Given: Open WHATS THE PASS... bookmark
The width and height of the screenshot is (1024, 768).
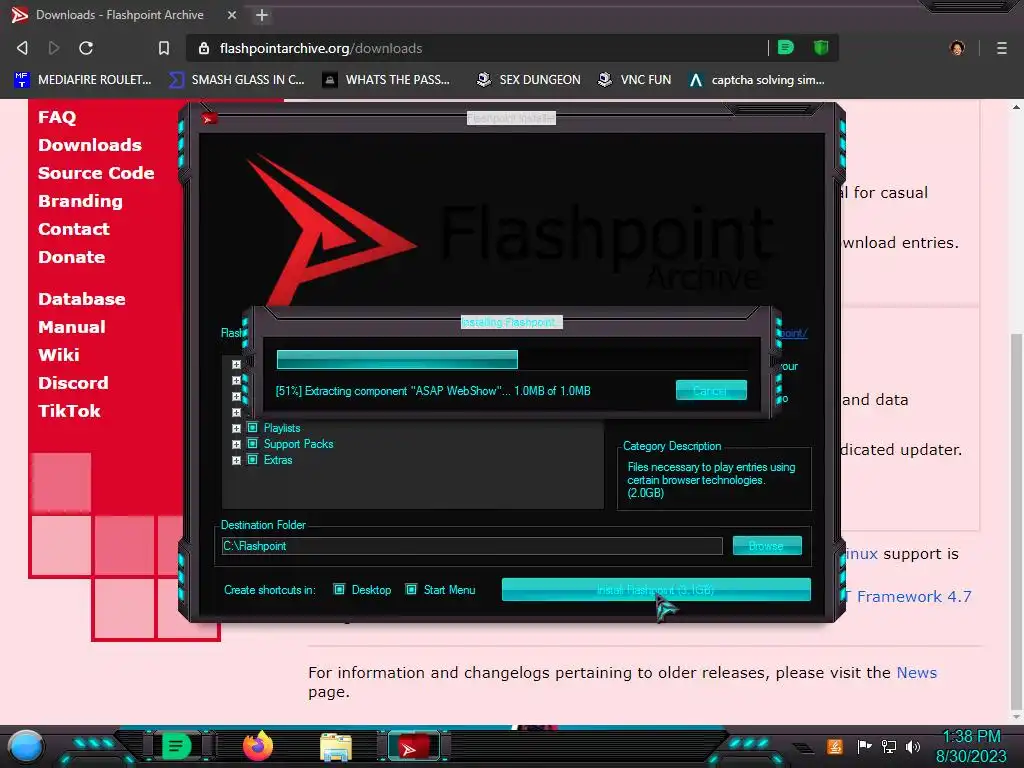Looking at the screenshot, I should (387, 80).
